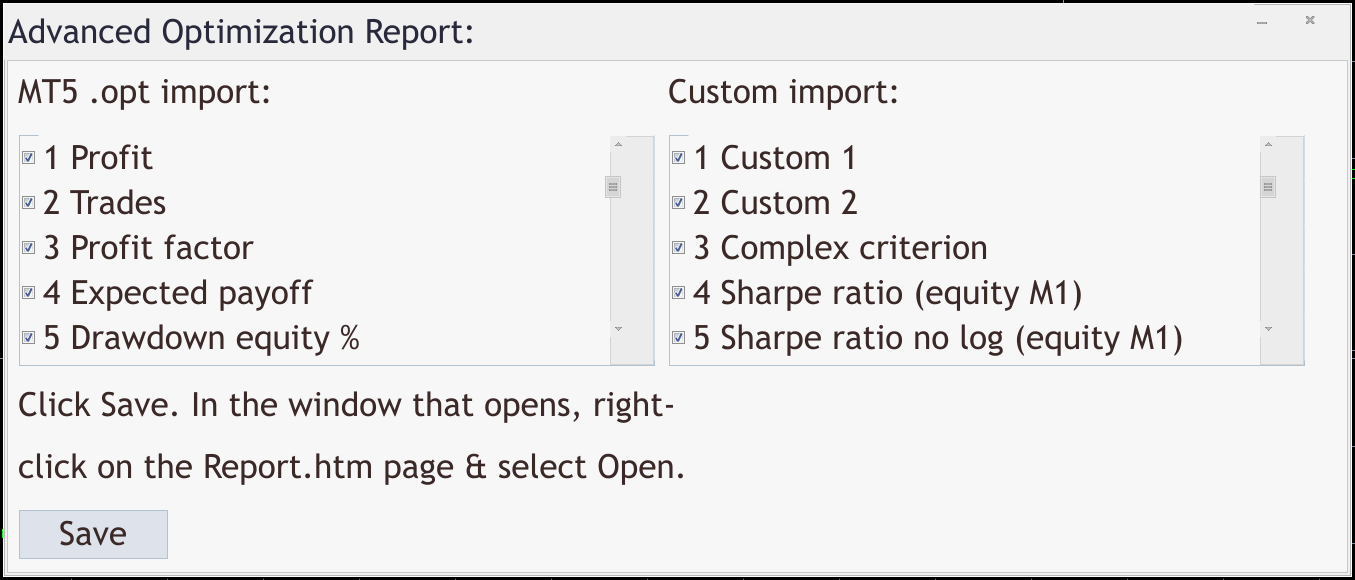The image size is (1355, 580).
Task: Disable the Complex criterion checkbox
Action: (x=679, y=248)
